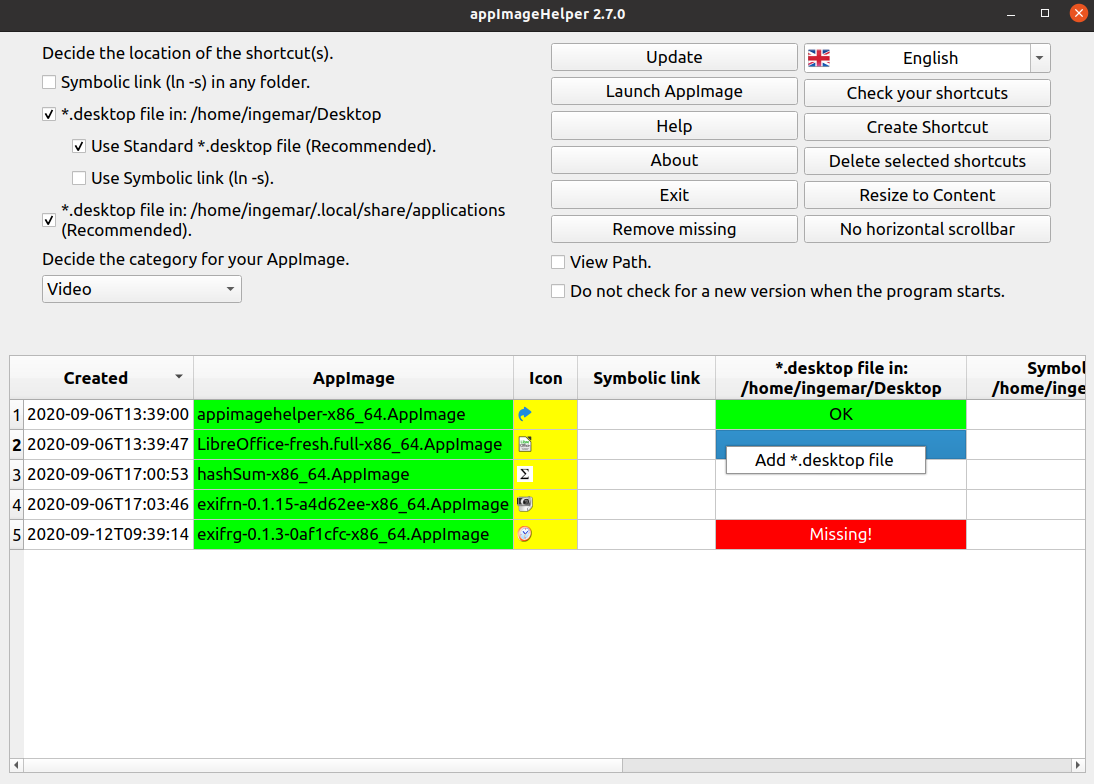The height and width of the screenshot is (784, 1094).
Task: Click the Exit button
Action: coord(674,195)
